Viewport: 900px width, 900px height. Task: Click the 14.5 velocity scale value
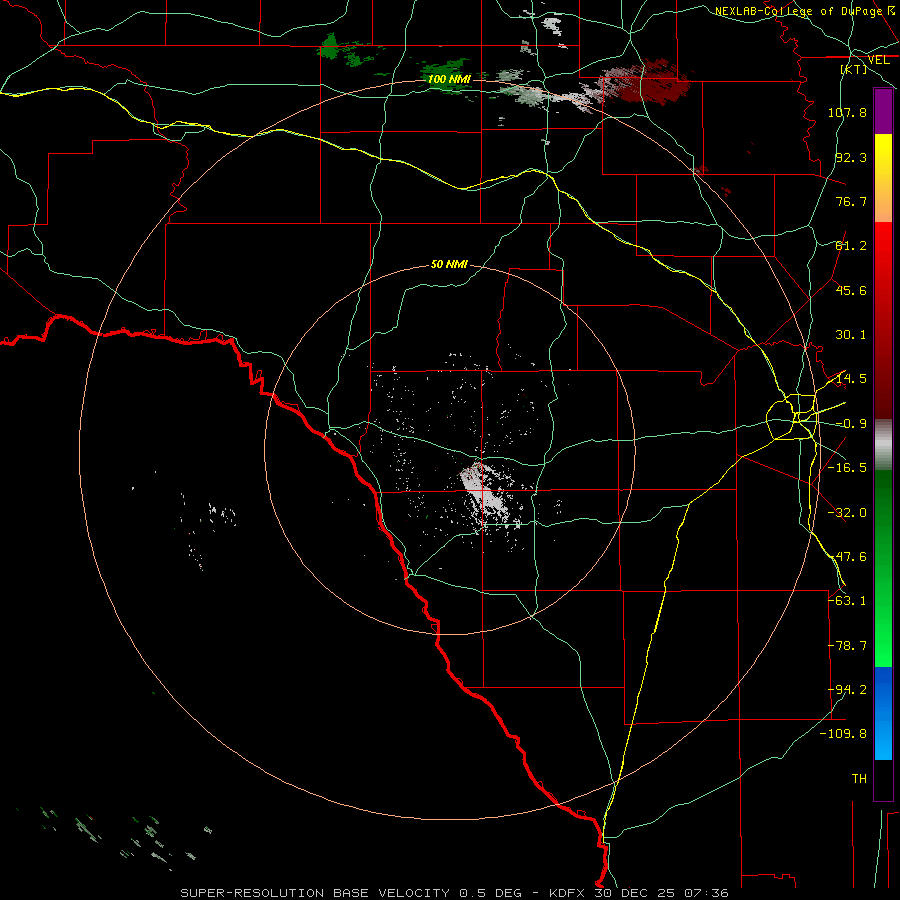pyautogui.click(x=851, y=379)
